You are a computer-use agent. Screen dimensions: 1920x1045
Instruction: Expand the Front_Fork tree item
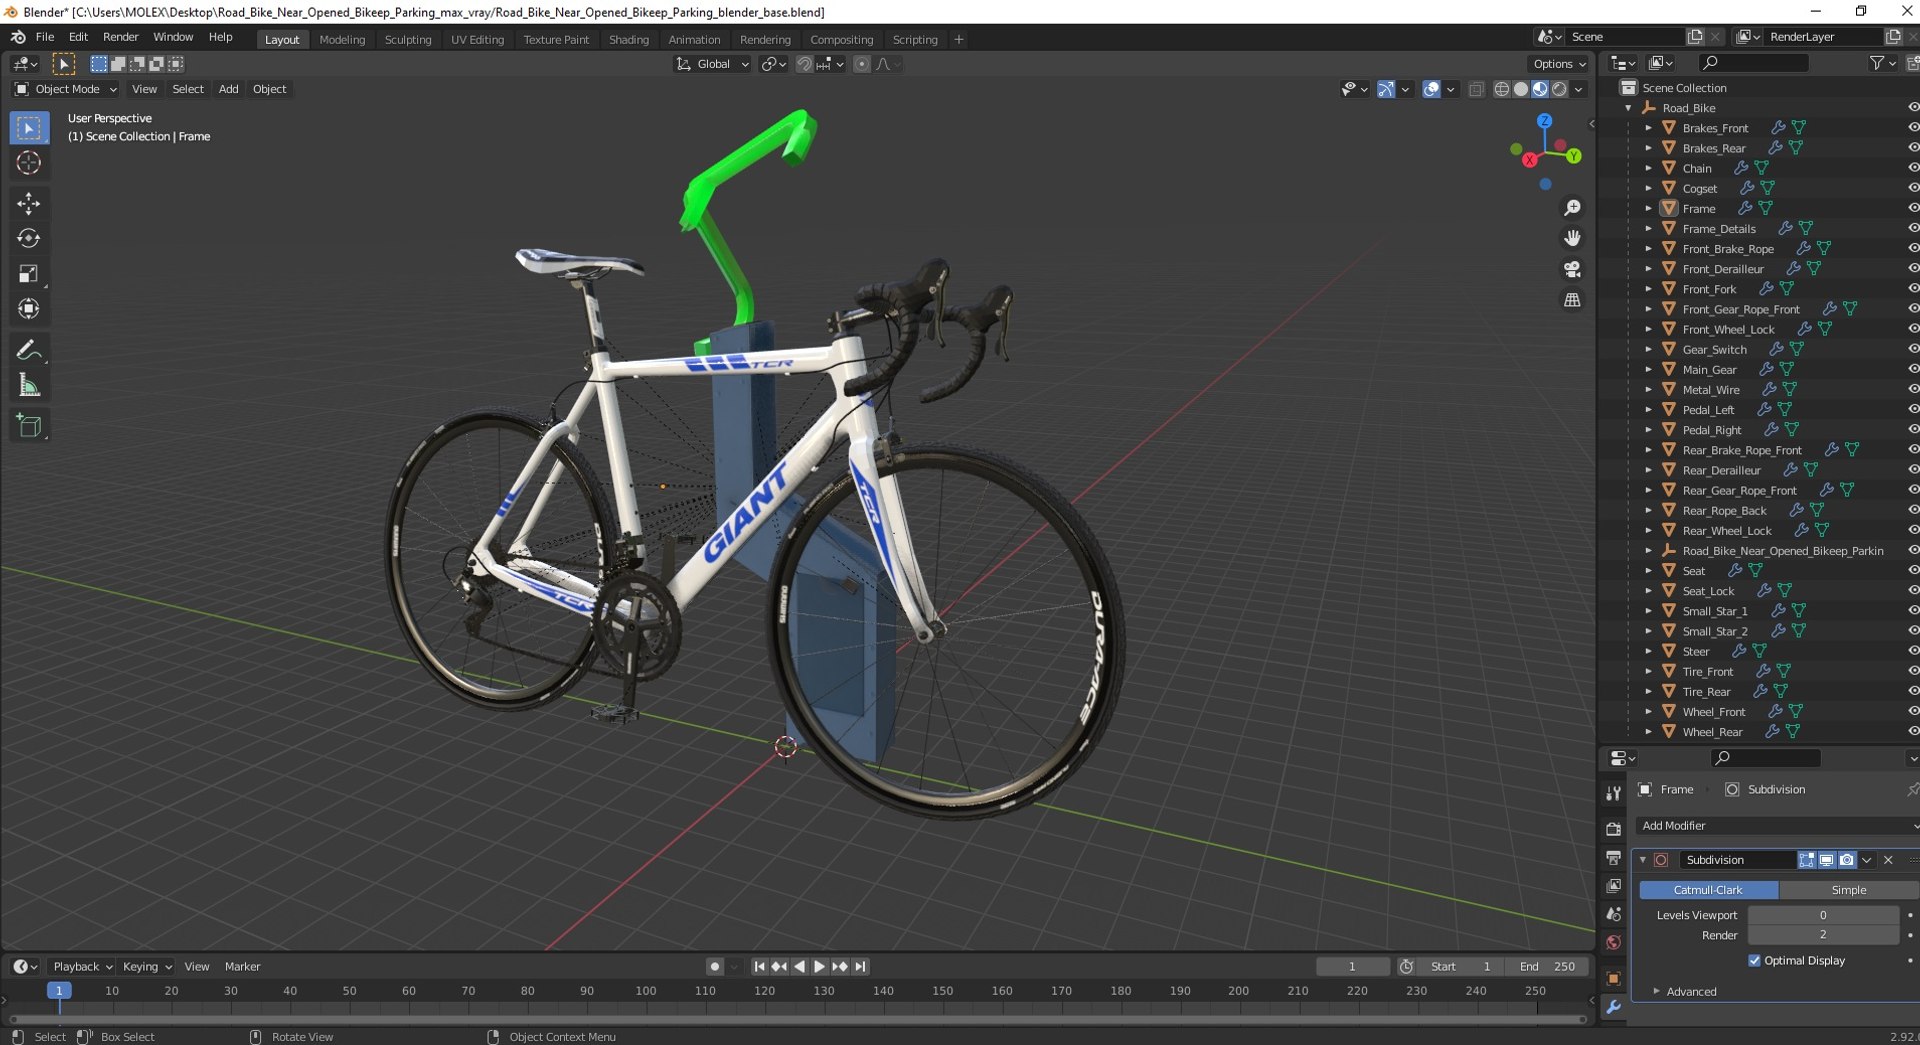pyautogui.click(x=1649, y=289)
